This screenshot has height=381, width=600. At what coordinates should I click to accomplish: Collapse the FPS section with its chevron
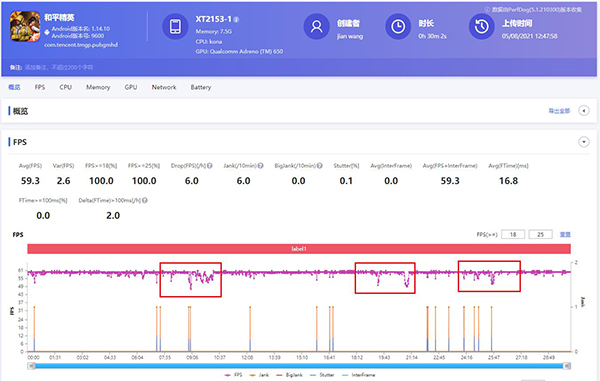(584, 142)
